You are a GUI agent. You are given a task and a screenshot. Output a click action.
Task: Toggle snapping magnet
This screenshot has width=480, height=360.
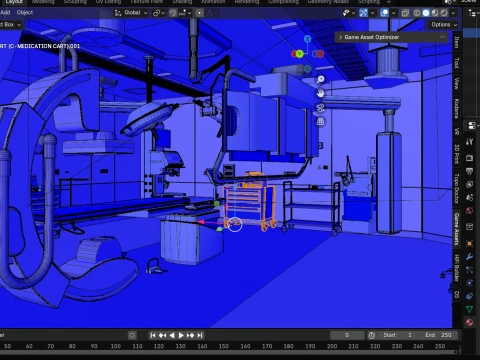click(173, 13)
